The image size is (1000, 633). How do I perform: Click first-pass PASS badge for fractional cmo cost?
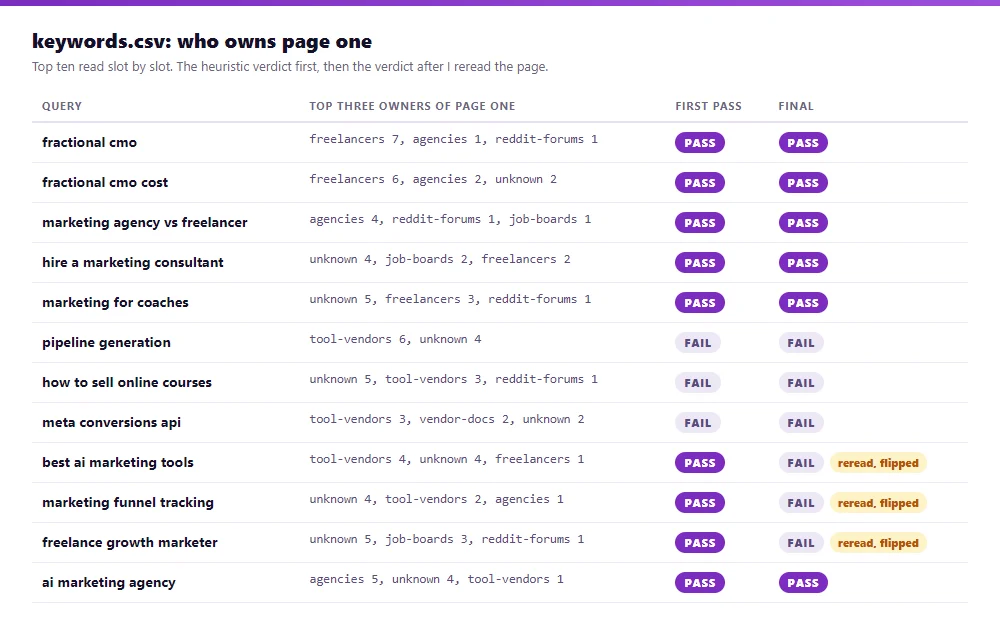[700, 183]
